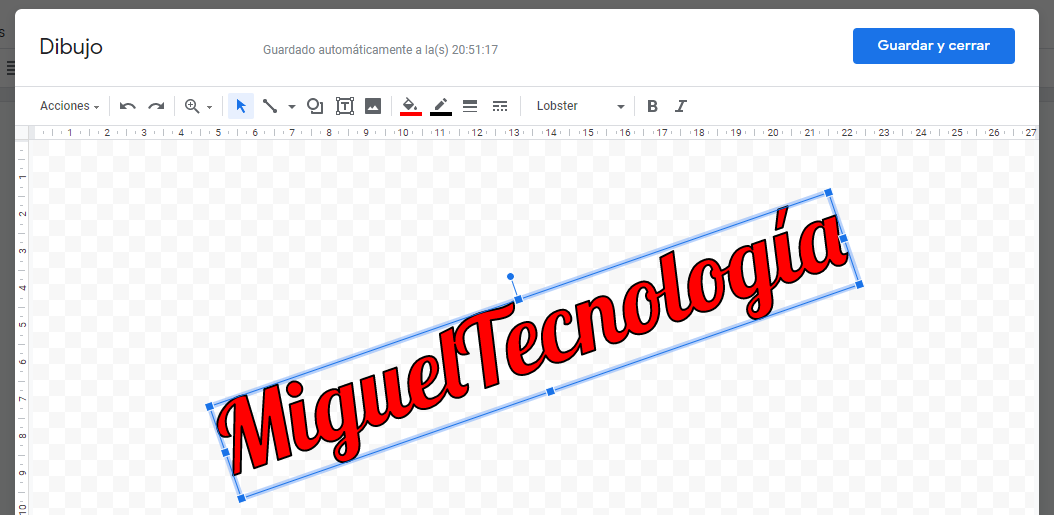Image resolution: width=1054 pixels, height=515 pixels.
Task: Open the border dash style options
Action: click(x=500, y=106)
